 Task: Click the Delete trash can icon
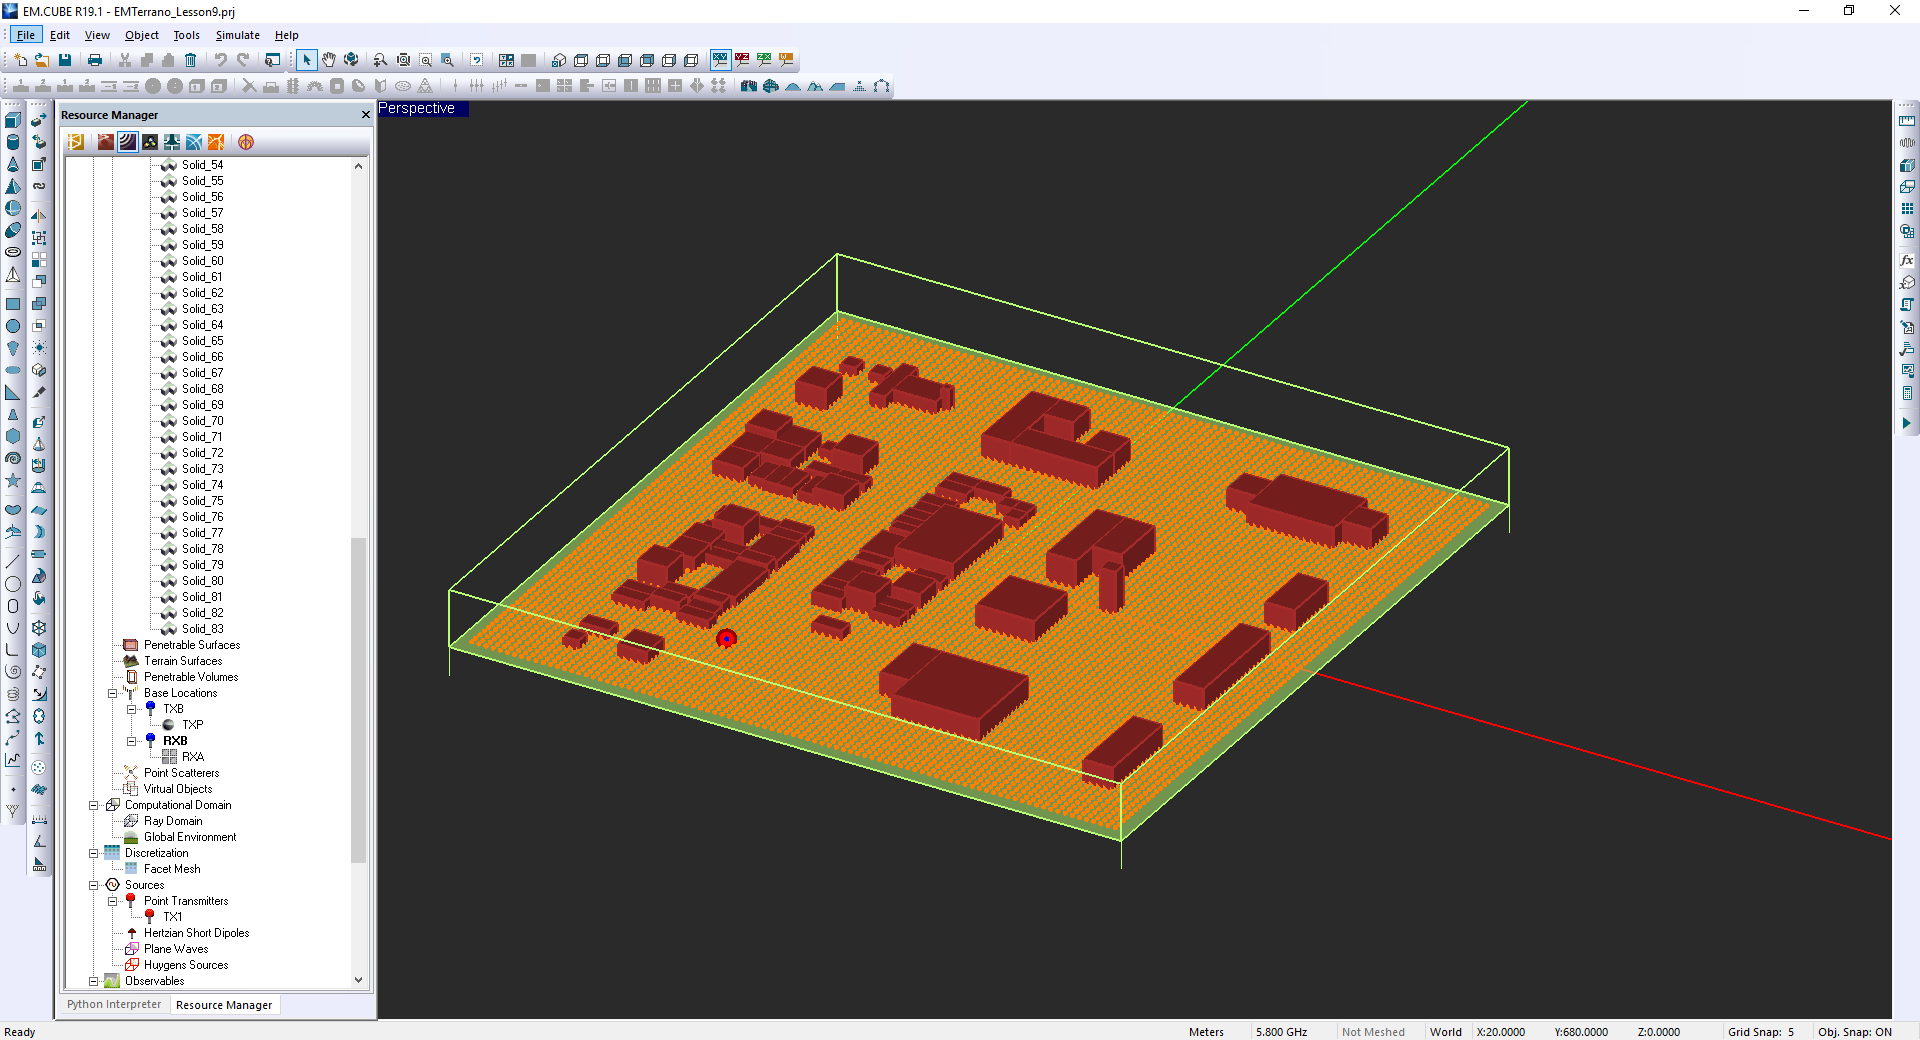click(x=190, y=60)
